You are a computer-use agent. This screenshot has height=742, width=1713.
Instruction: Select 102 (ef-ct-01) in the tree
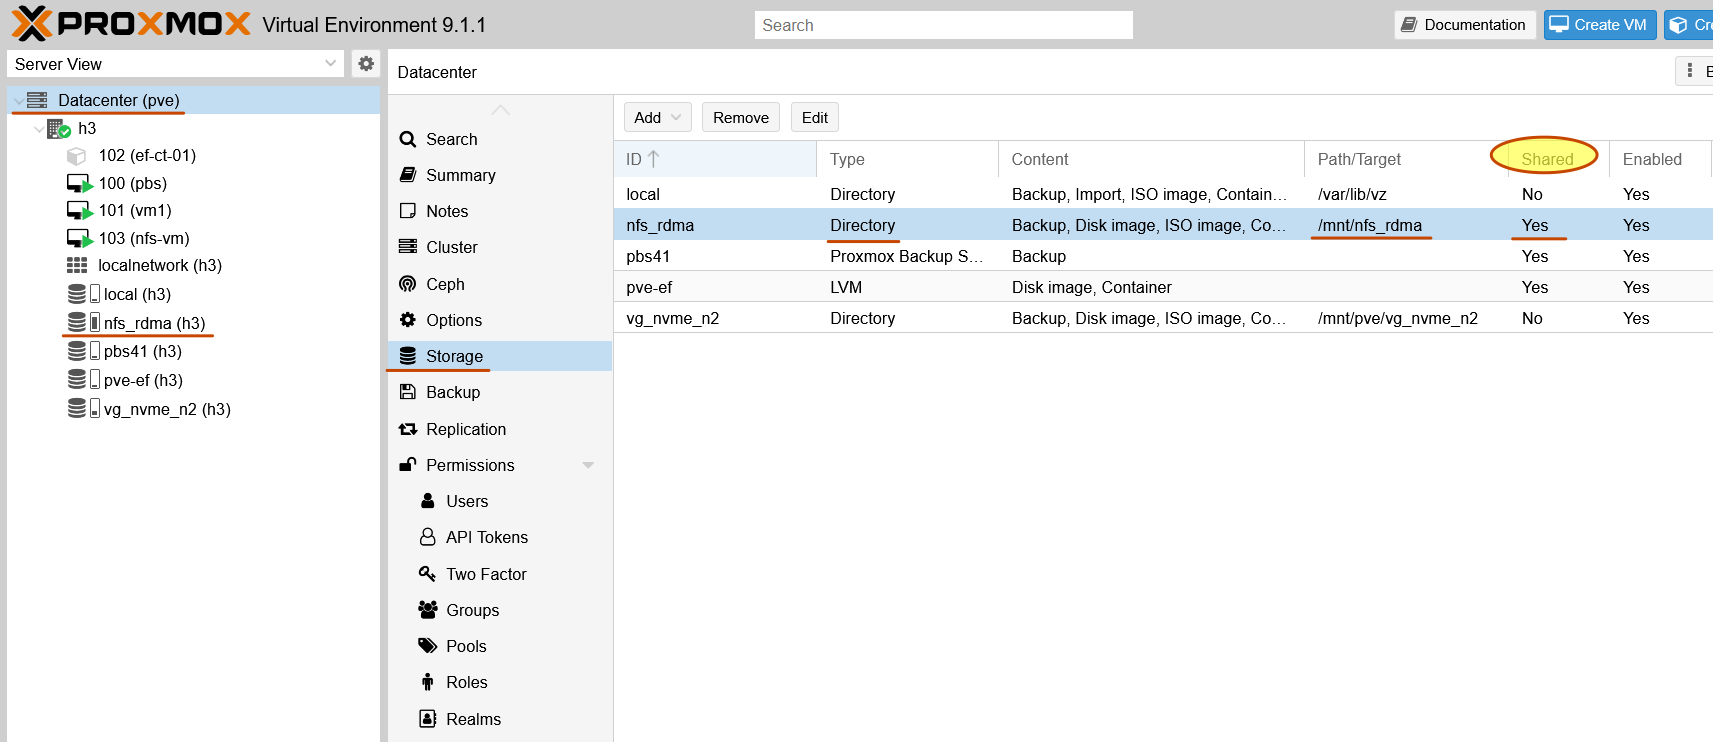click(147, 156)
